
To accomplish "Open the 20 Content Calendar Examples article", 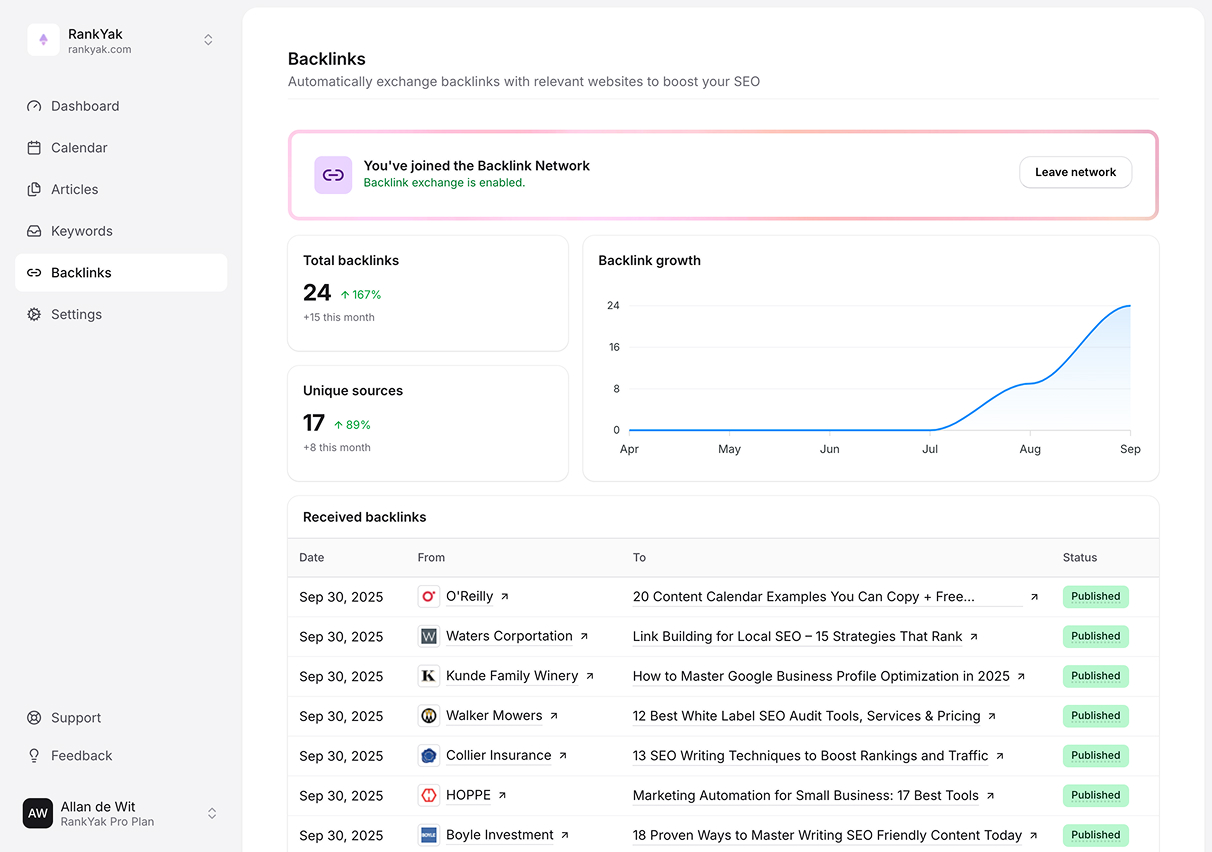I will (x=827, y=597).
